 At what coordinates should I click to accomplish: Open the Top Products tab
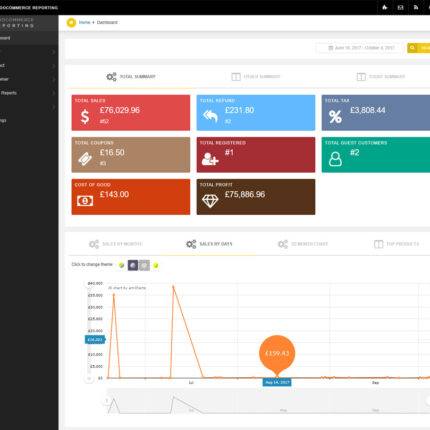[x=396, y=244]
